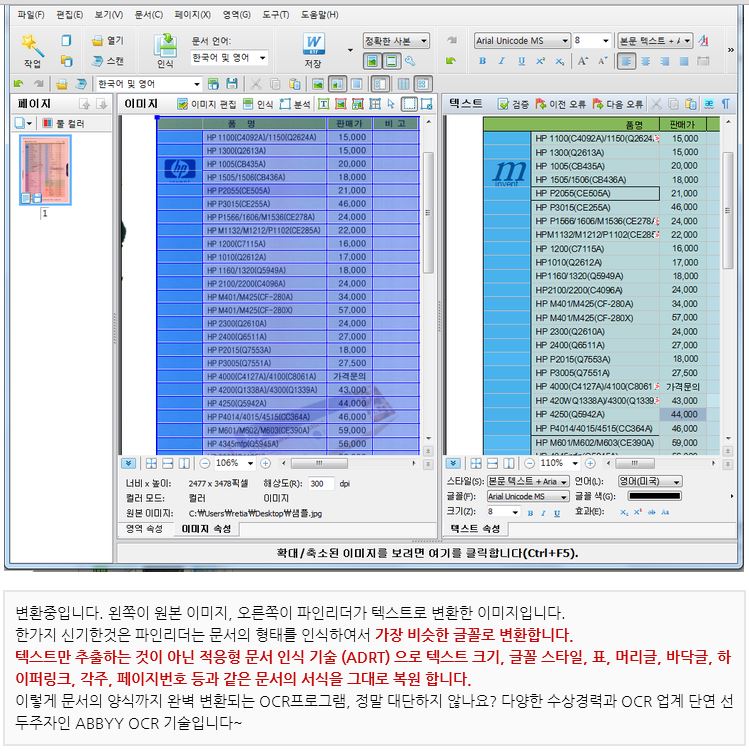Click the paste clipboard icon in second toolbar

coord(294,84)
